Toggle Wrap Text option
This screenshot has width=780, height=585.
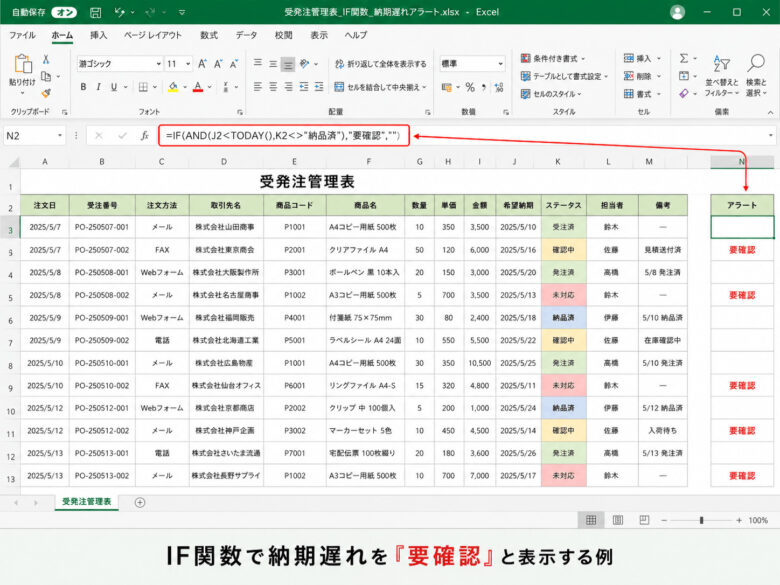[381, 64]
